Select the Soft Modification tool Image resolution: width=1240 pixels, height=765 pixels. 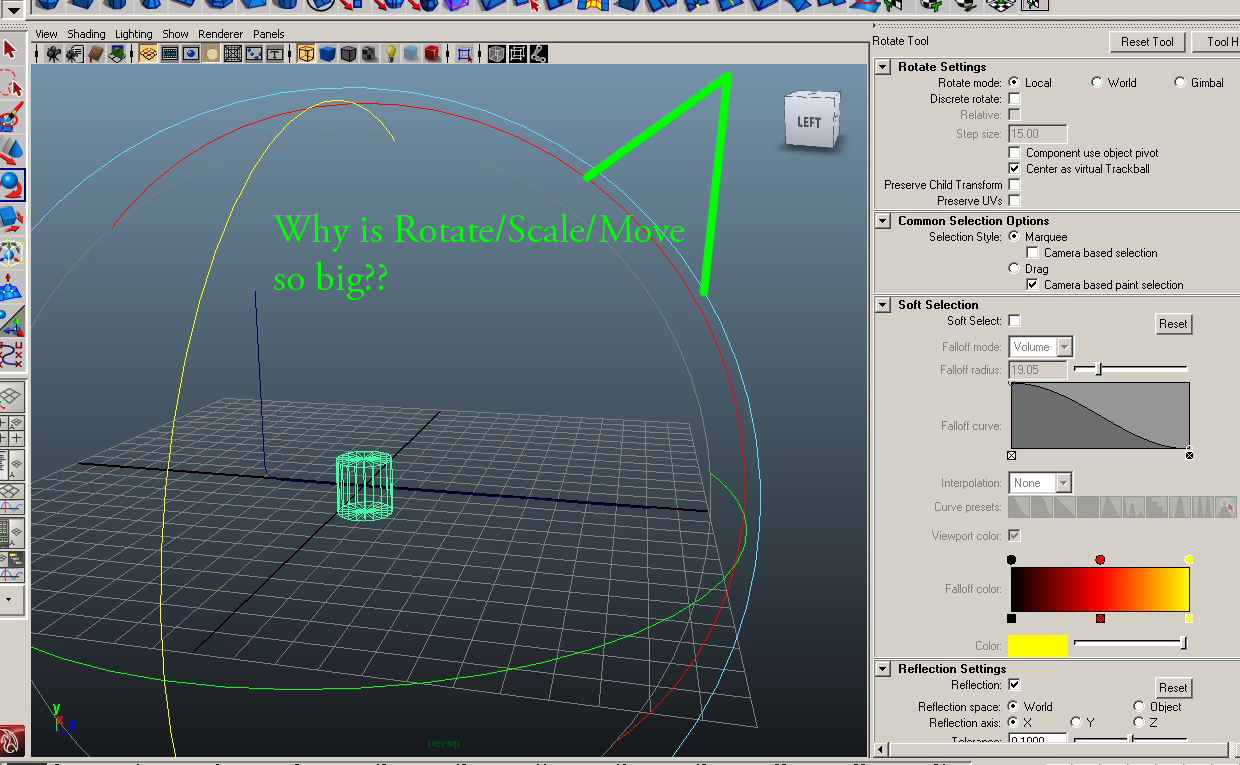[x=12, y=286]
